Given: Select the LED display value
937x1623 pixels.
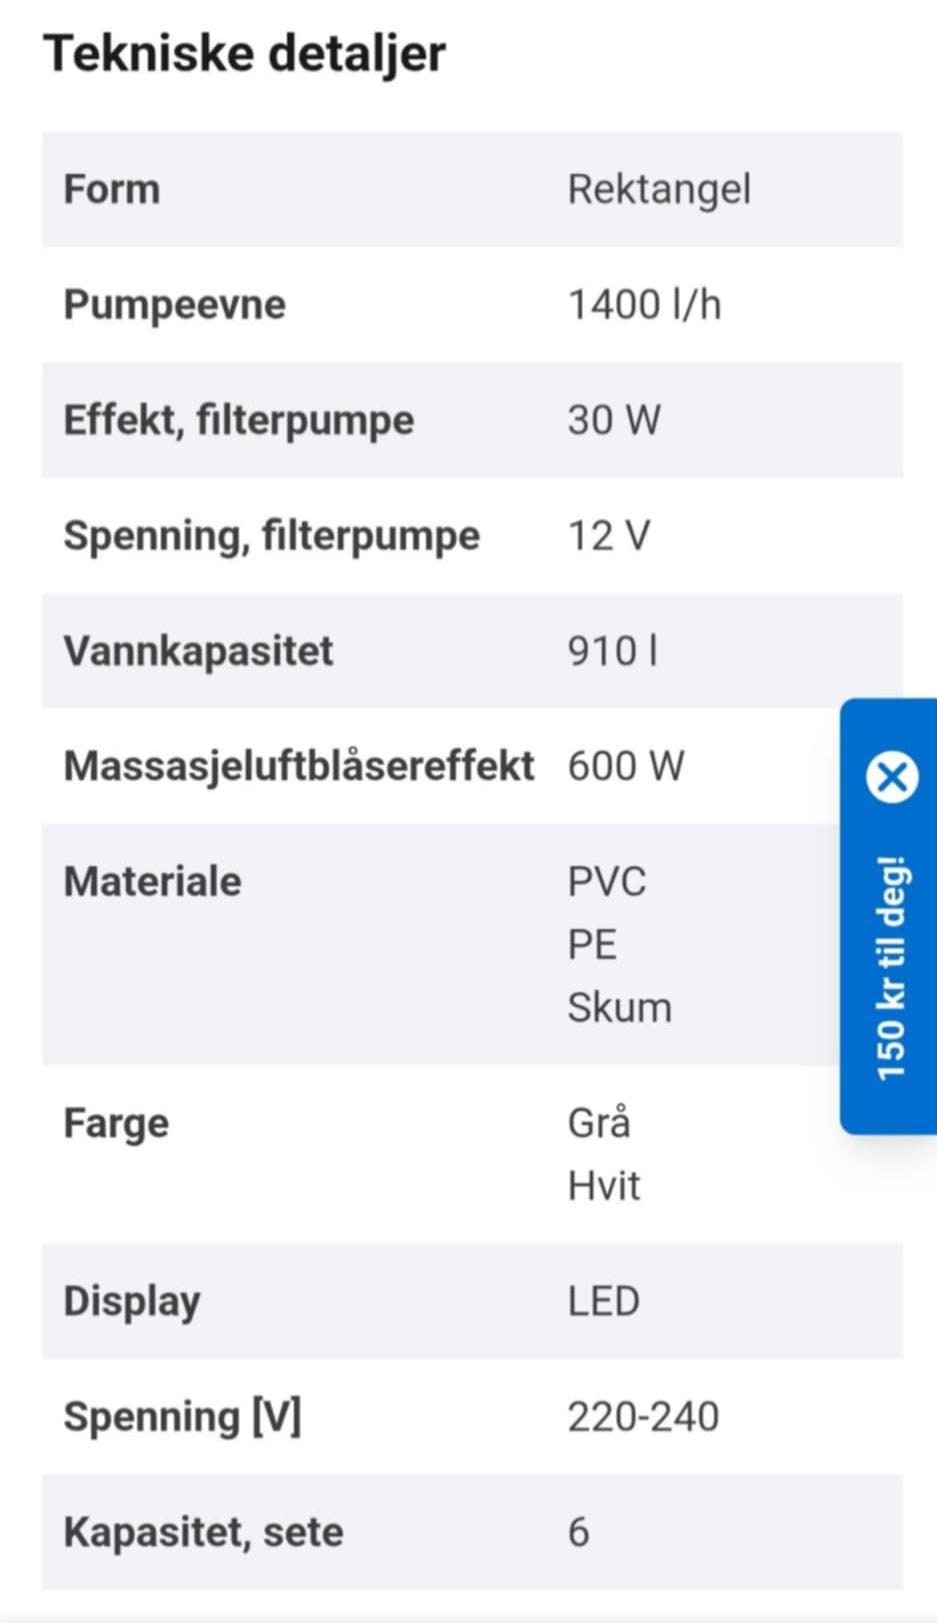Looking at the screenshot, I should 603,1301.
